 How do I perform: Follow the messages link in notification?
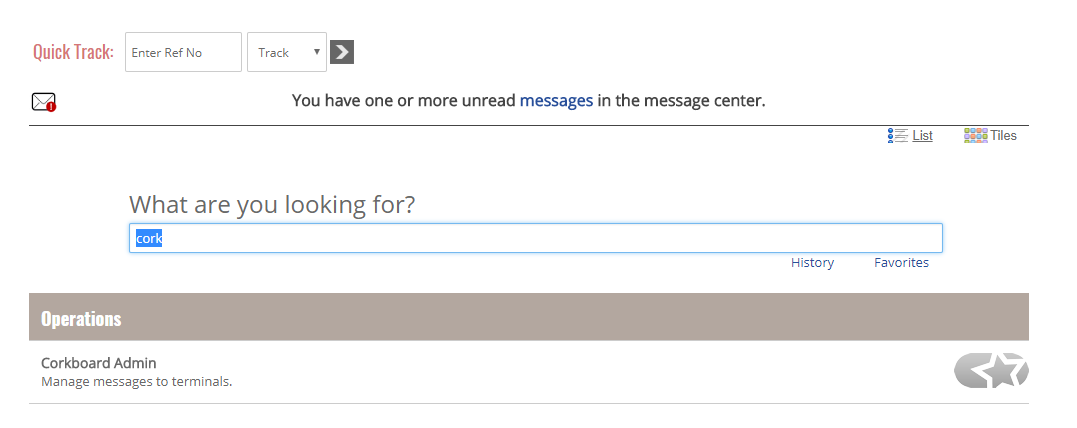pos(556,100)
